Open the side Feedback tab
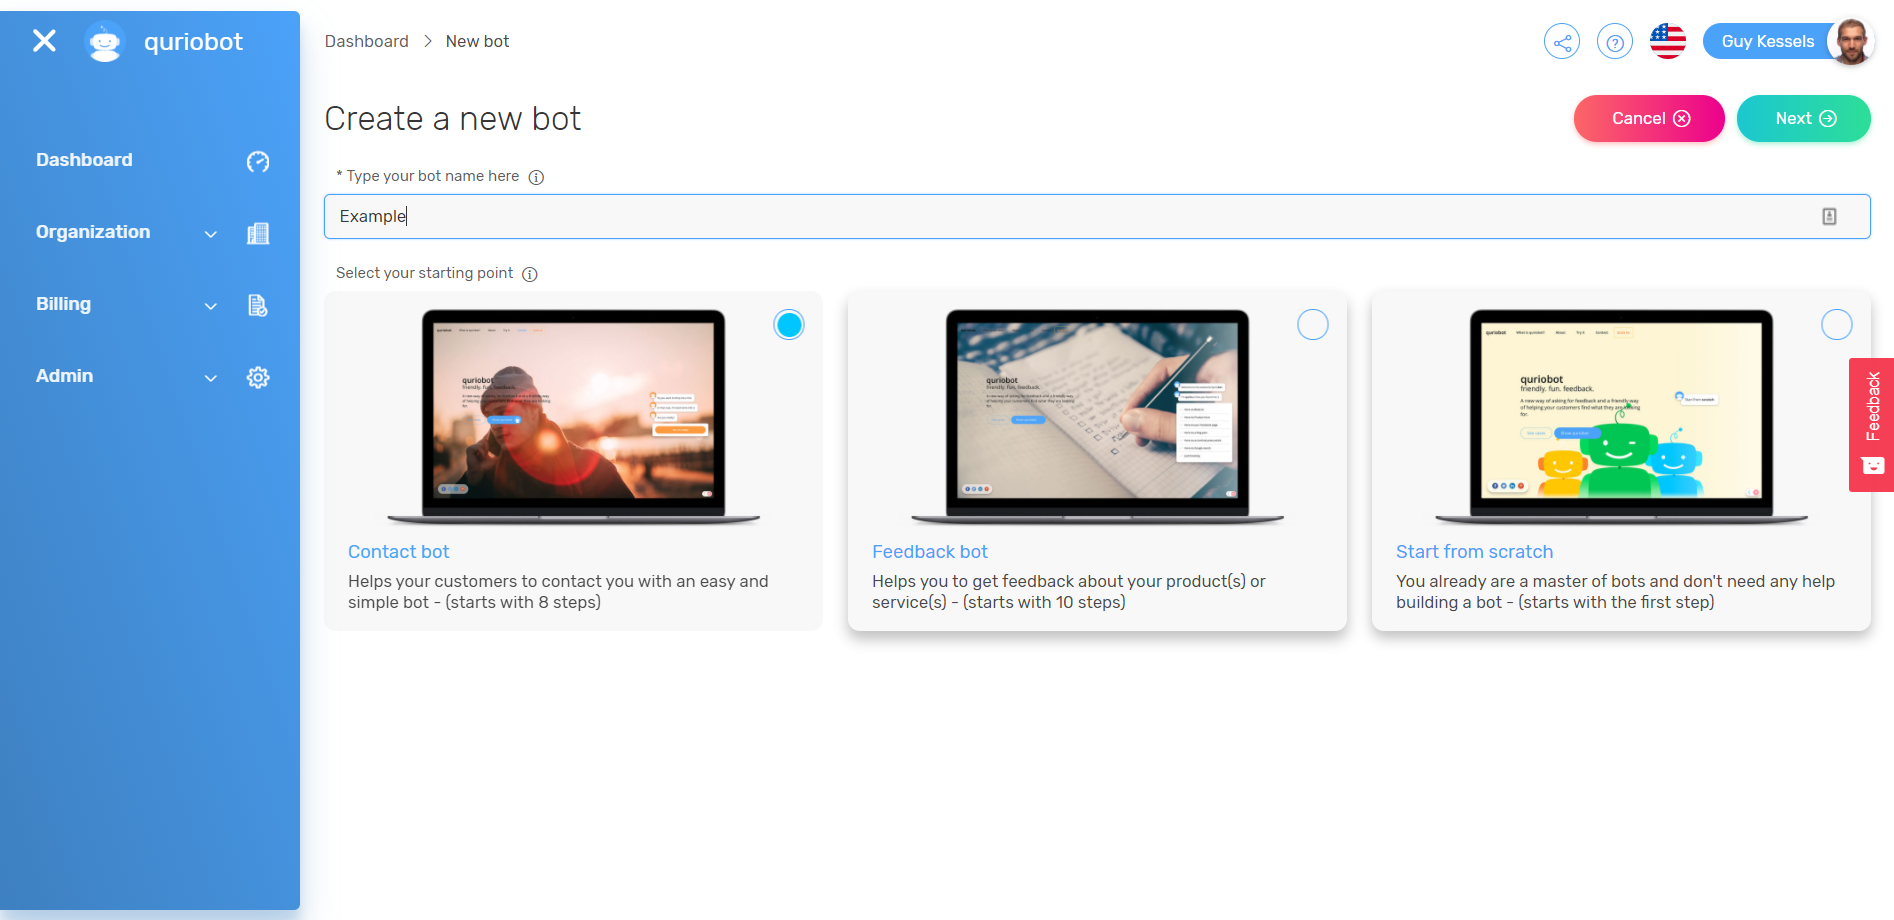The height and width of the screenshot is (920, 1894). coord(1872,424)
